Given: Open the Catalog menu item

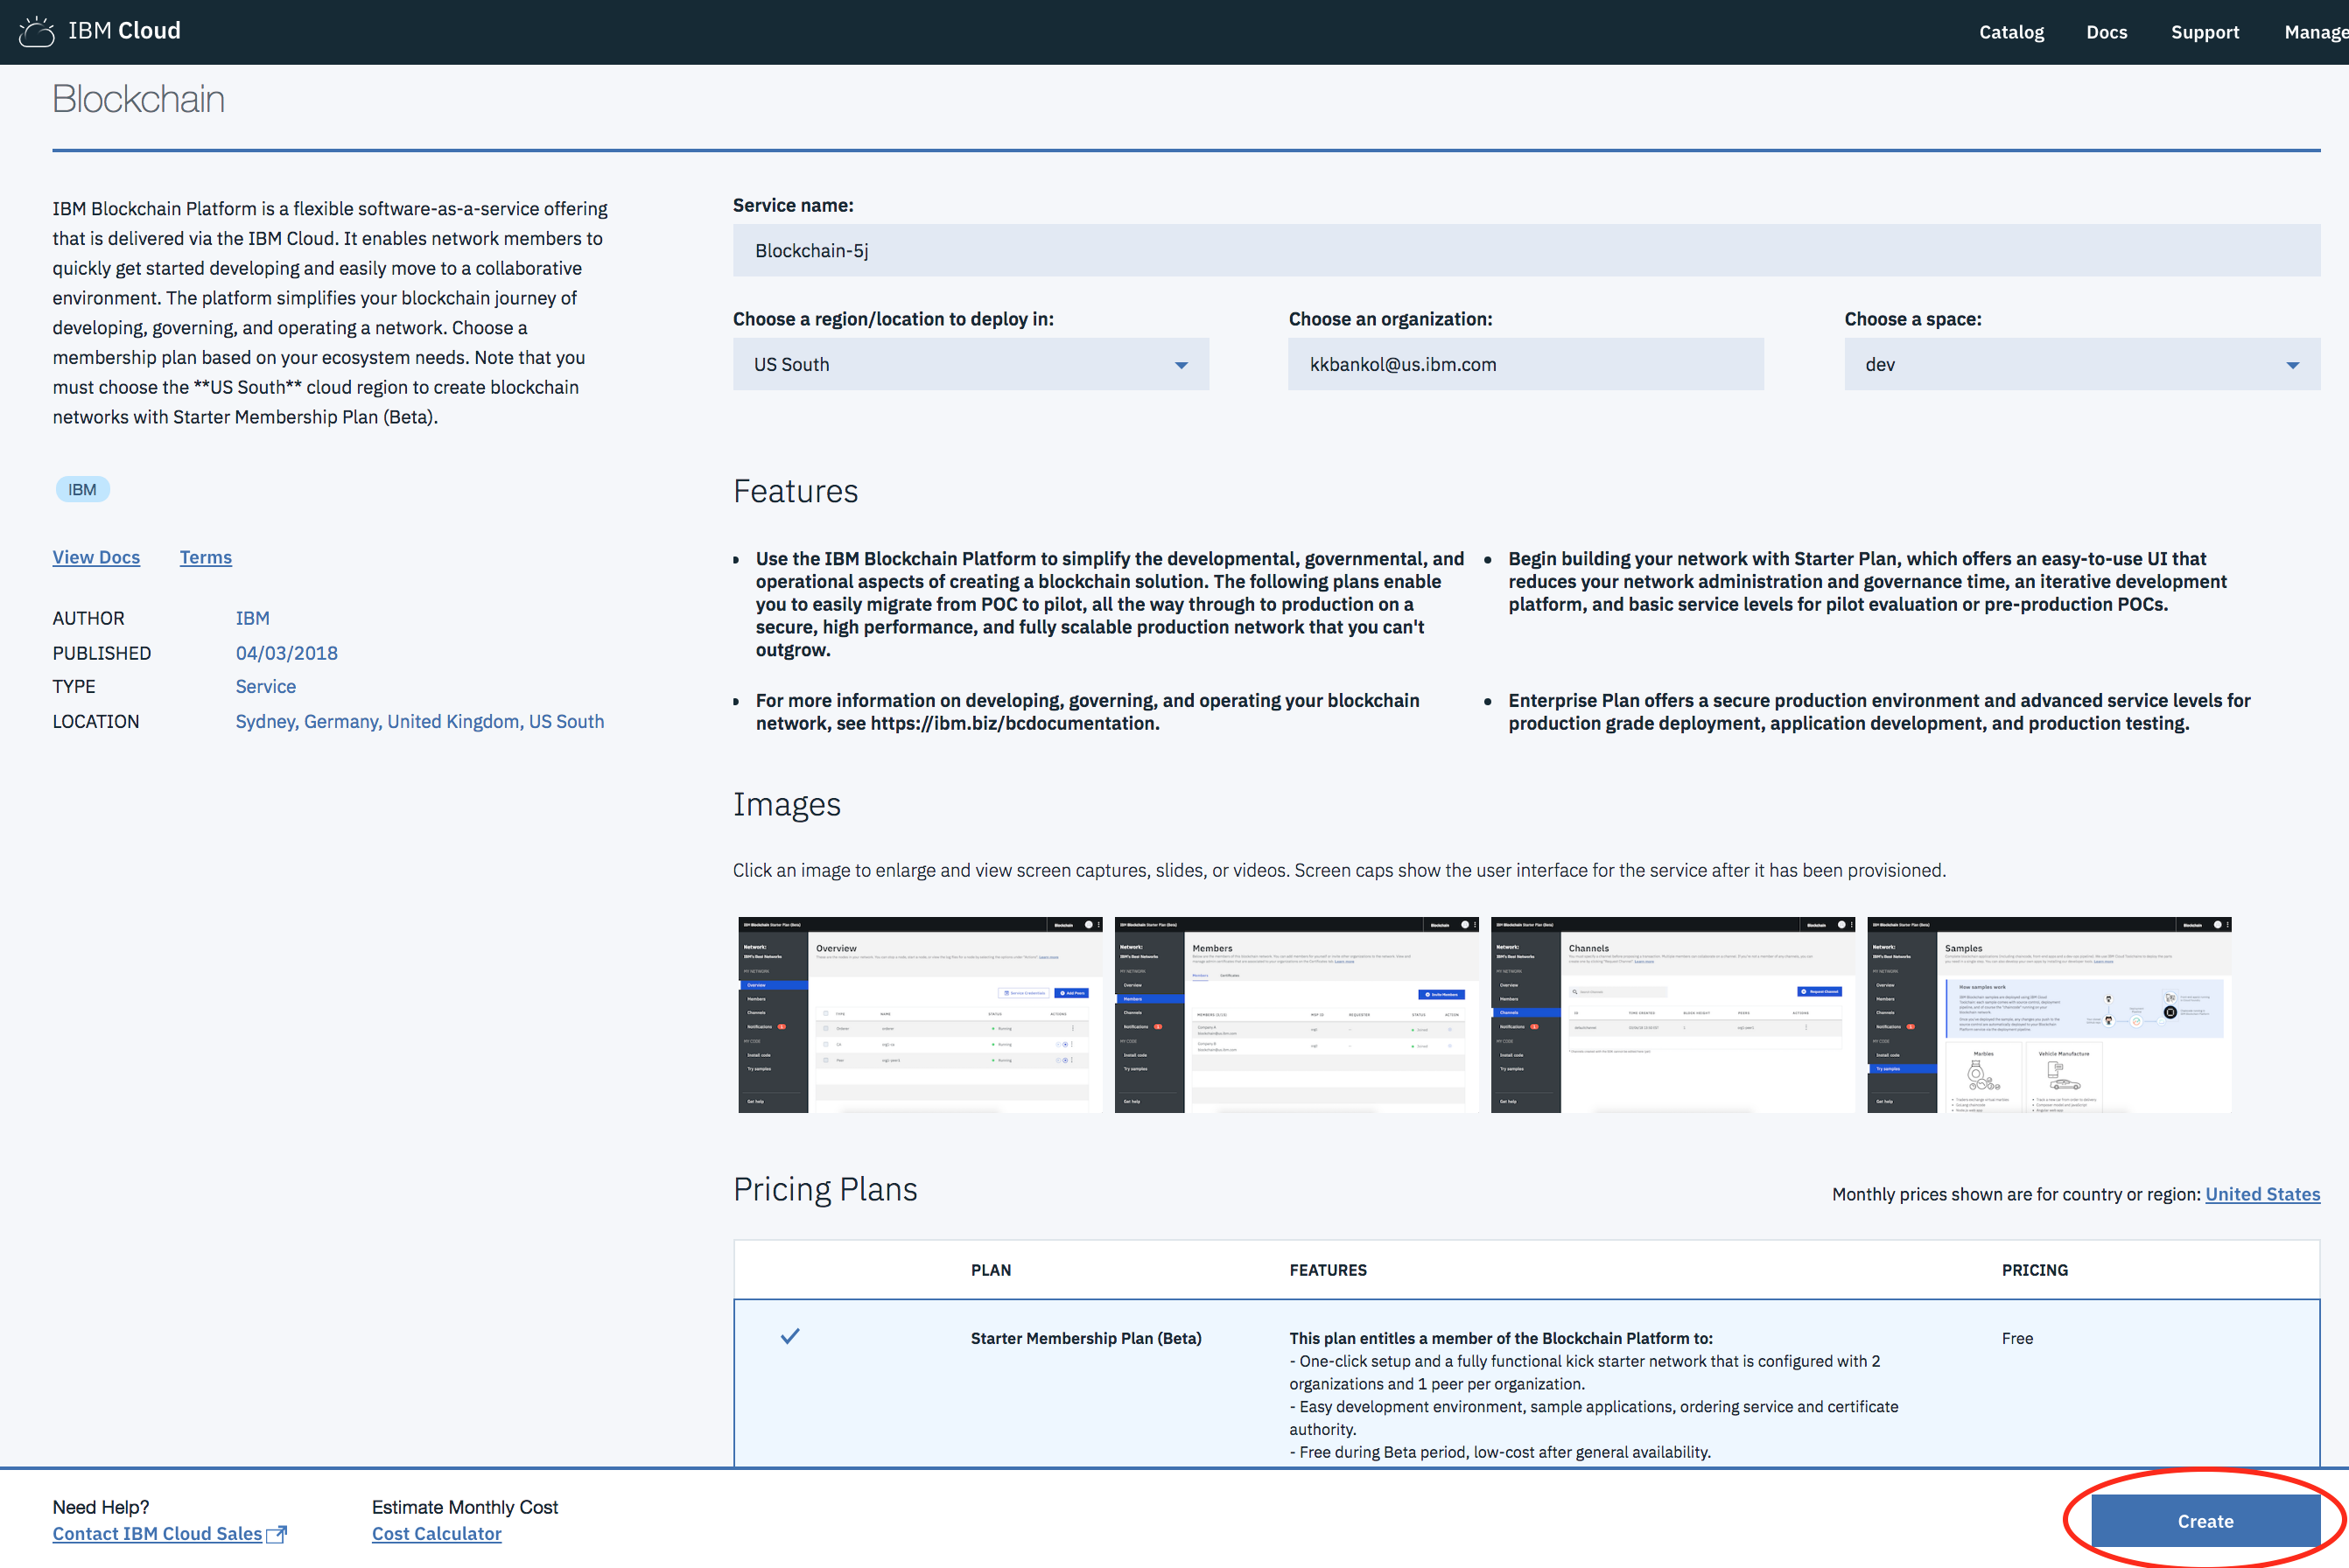Looking at the screenshot, I should [x=2011, y=32].
